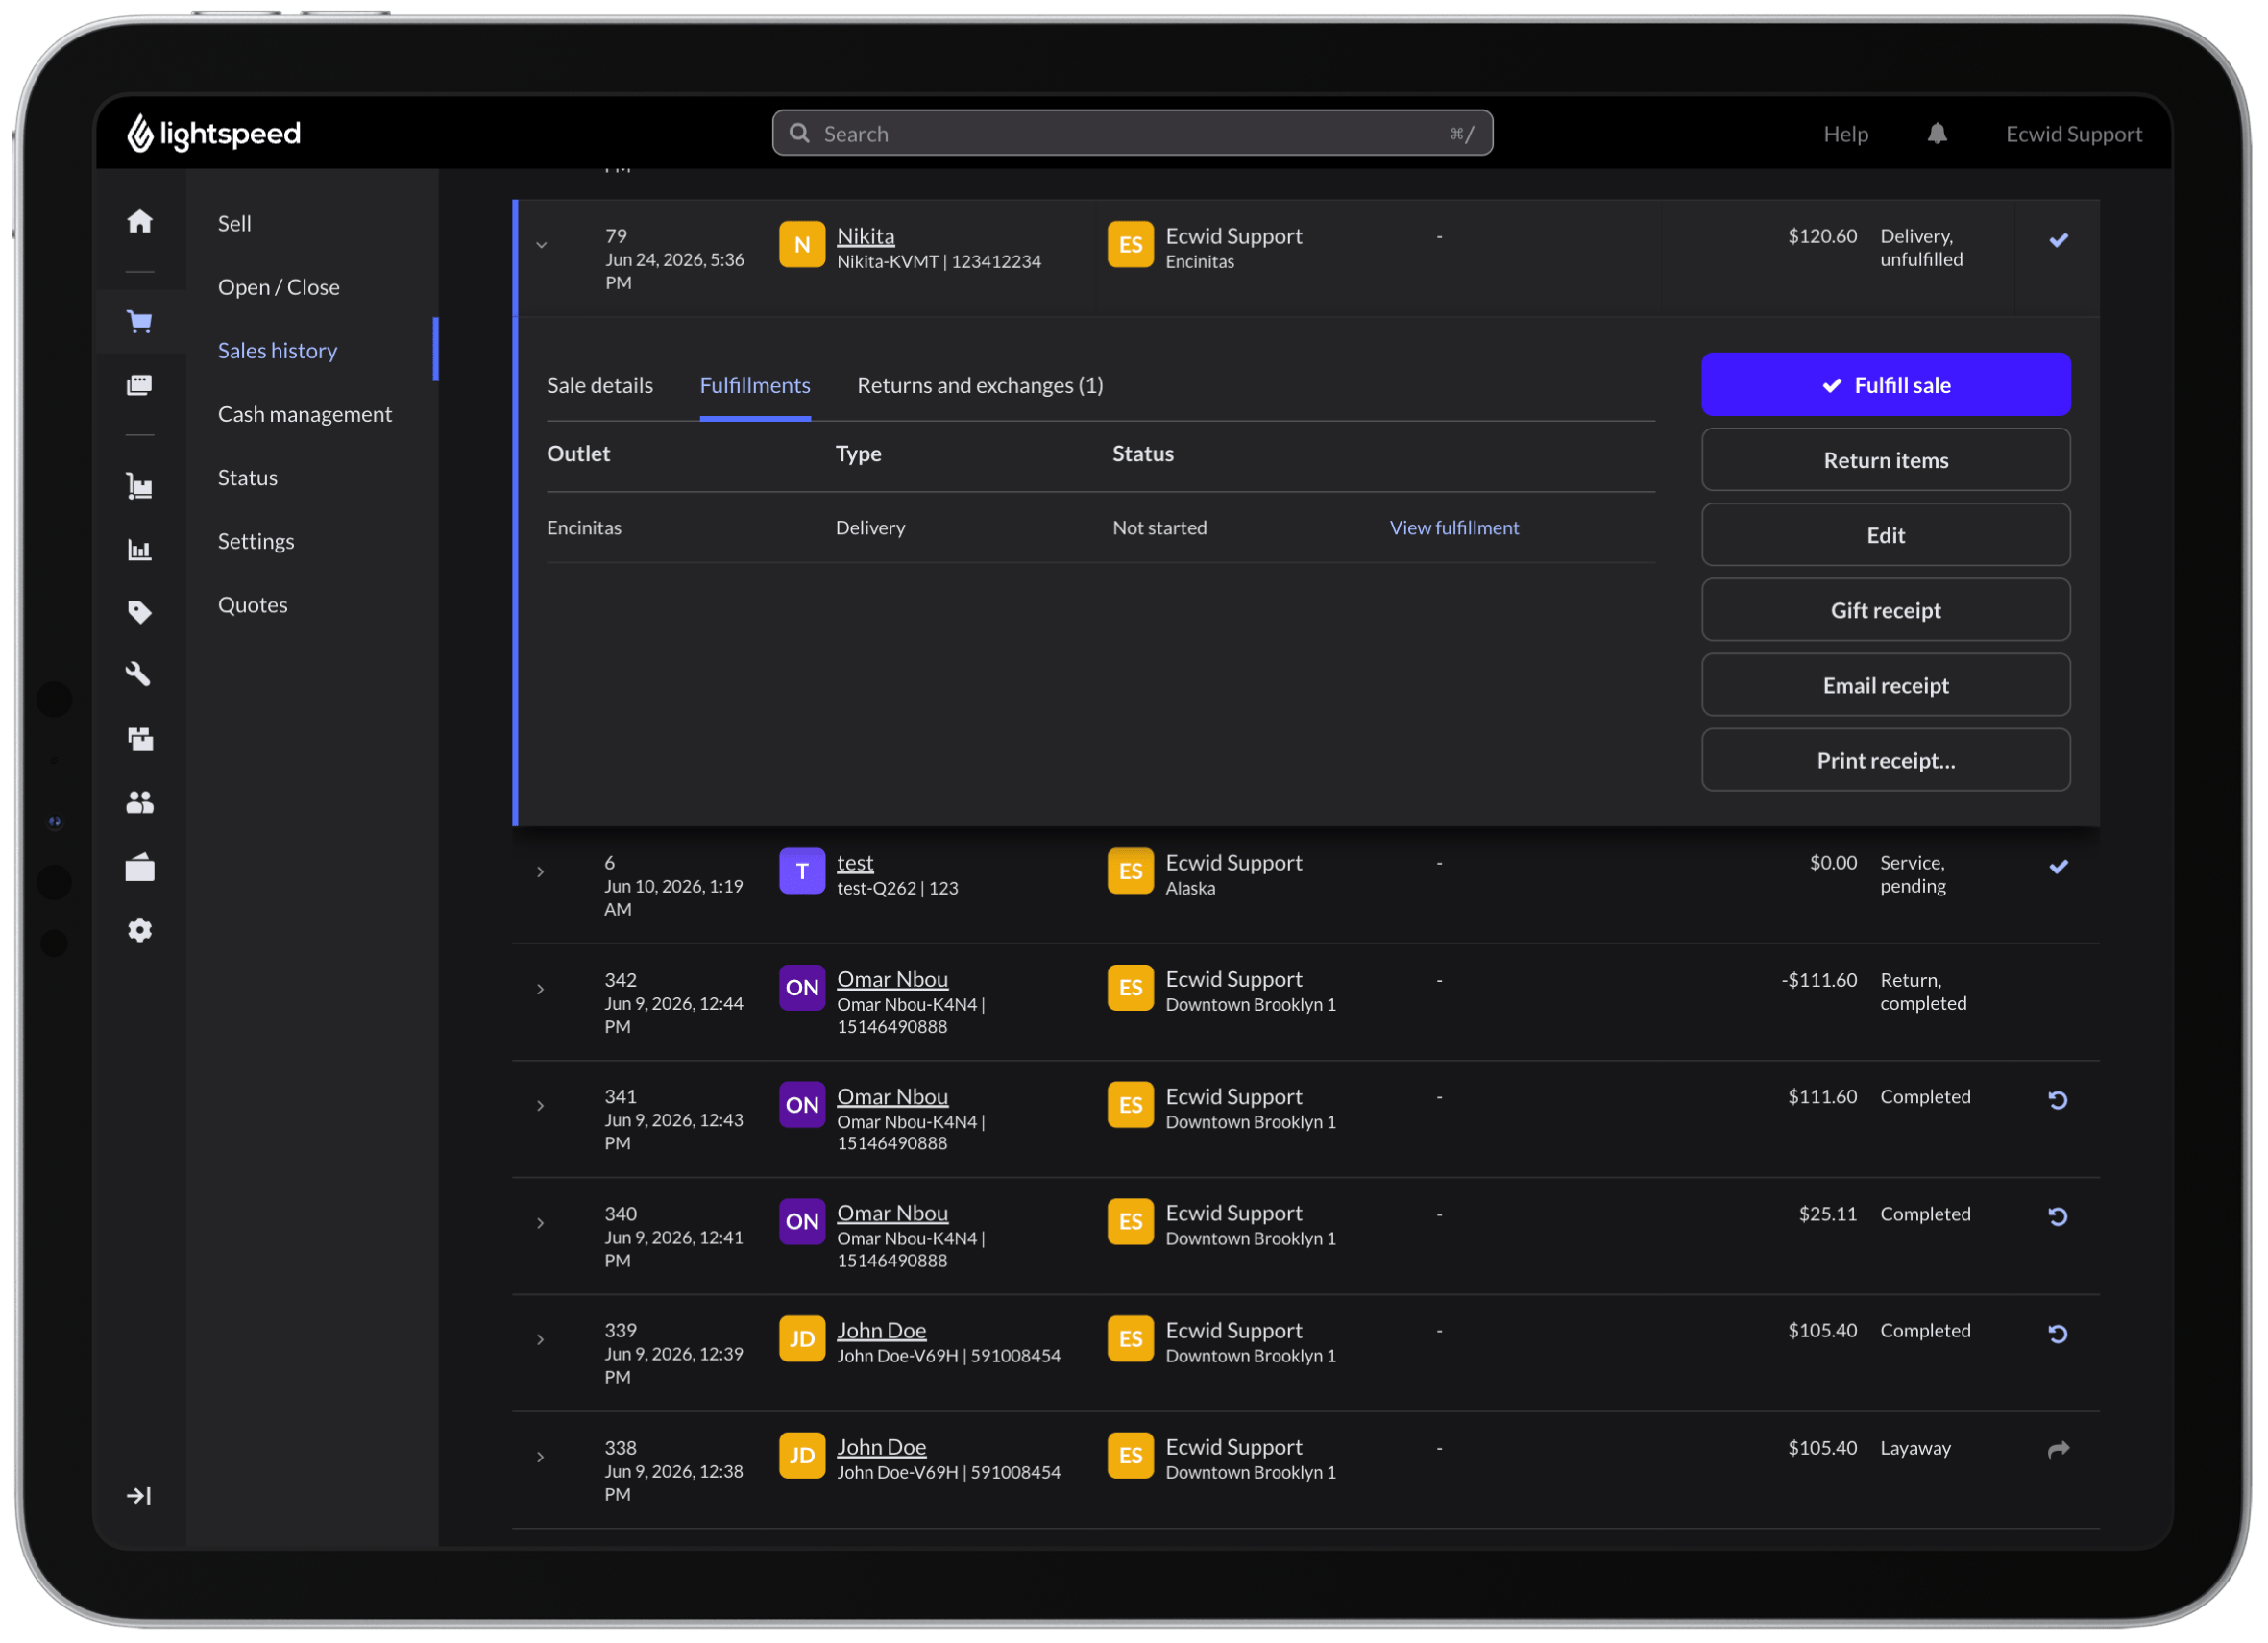Open the Customers people icon

click(x=140, y=802)
